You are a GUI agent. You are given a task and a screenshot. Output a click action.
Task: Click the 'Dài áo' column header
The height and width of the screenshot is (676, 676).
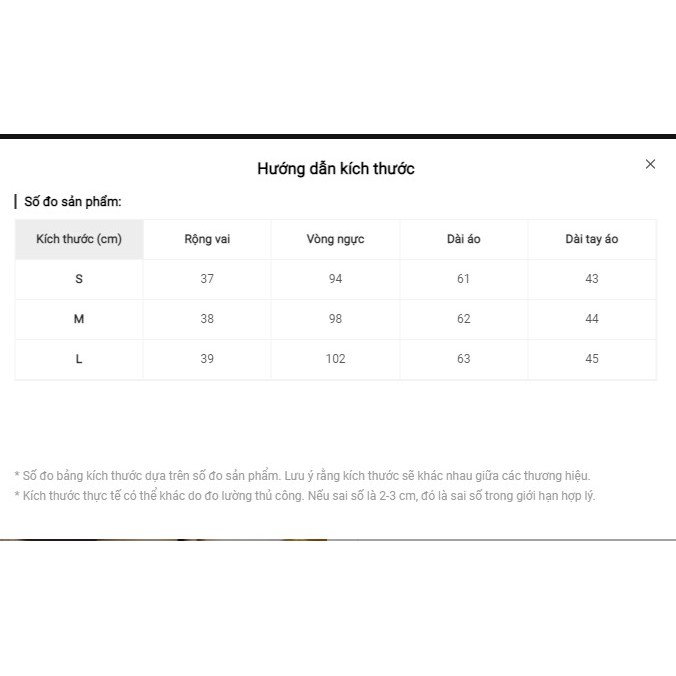[463, 239]
